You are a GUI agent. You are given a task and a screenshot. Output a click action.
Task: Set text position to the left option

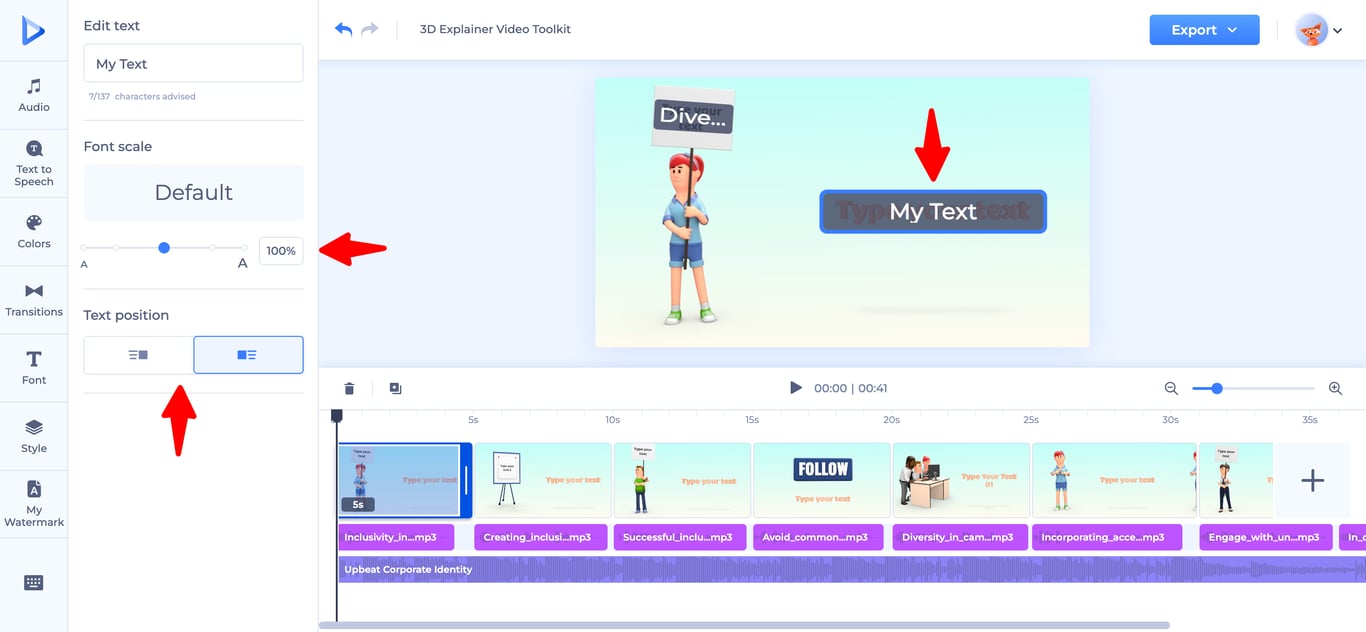tap(138, 355)
